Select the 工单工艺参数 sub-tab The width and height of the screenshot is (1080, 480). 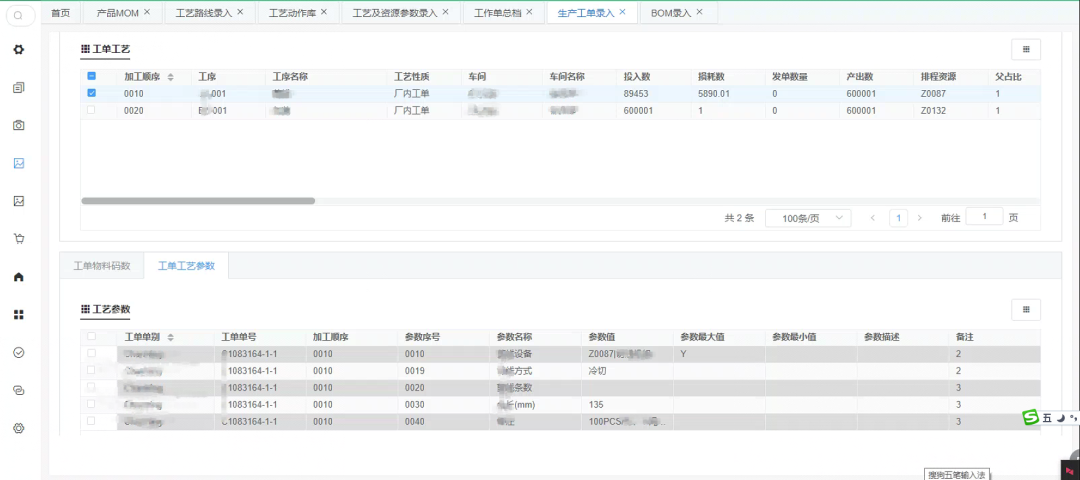[x=186, y=266]
